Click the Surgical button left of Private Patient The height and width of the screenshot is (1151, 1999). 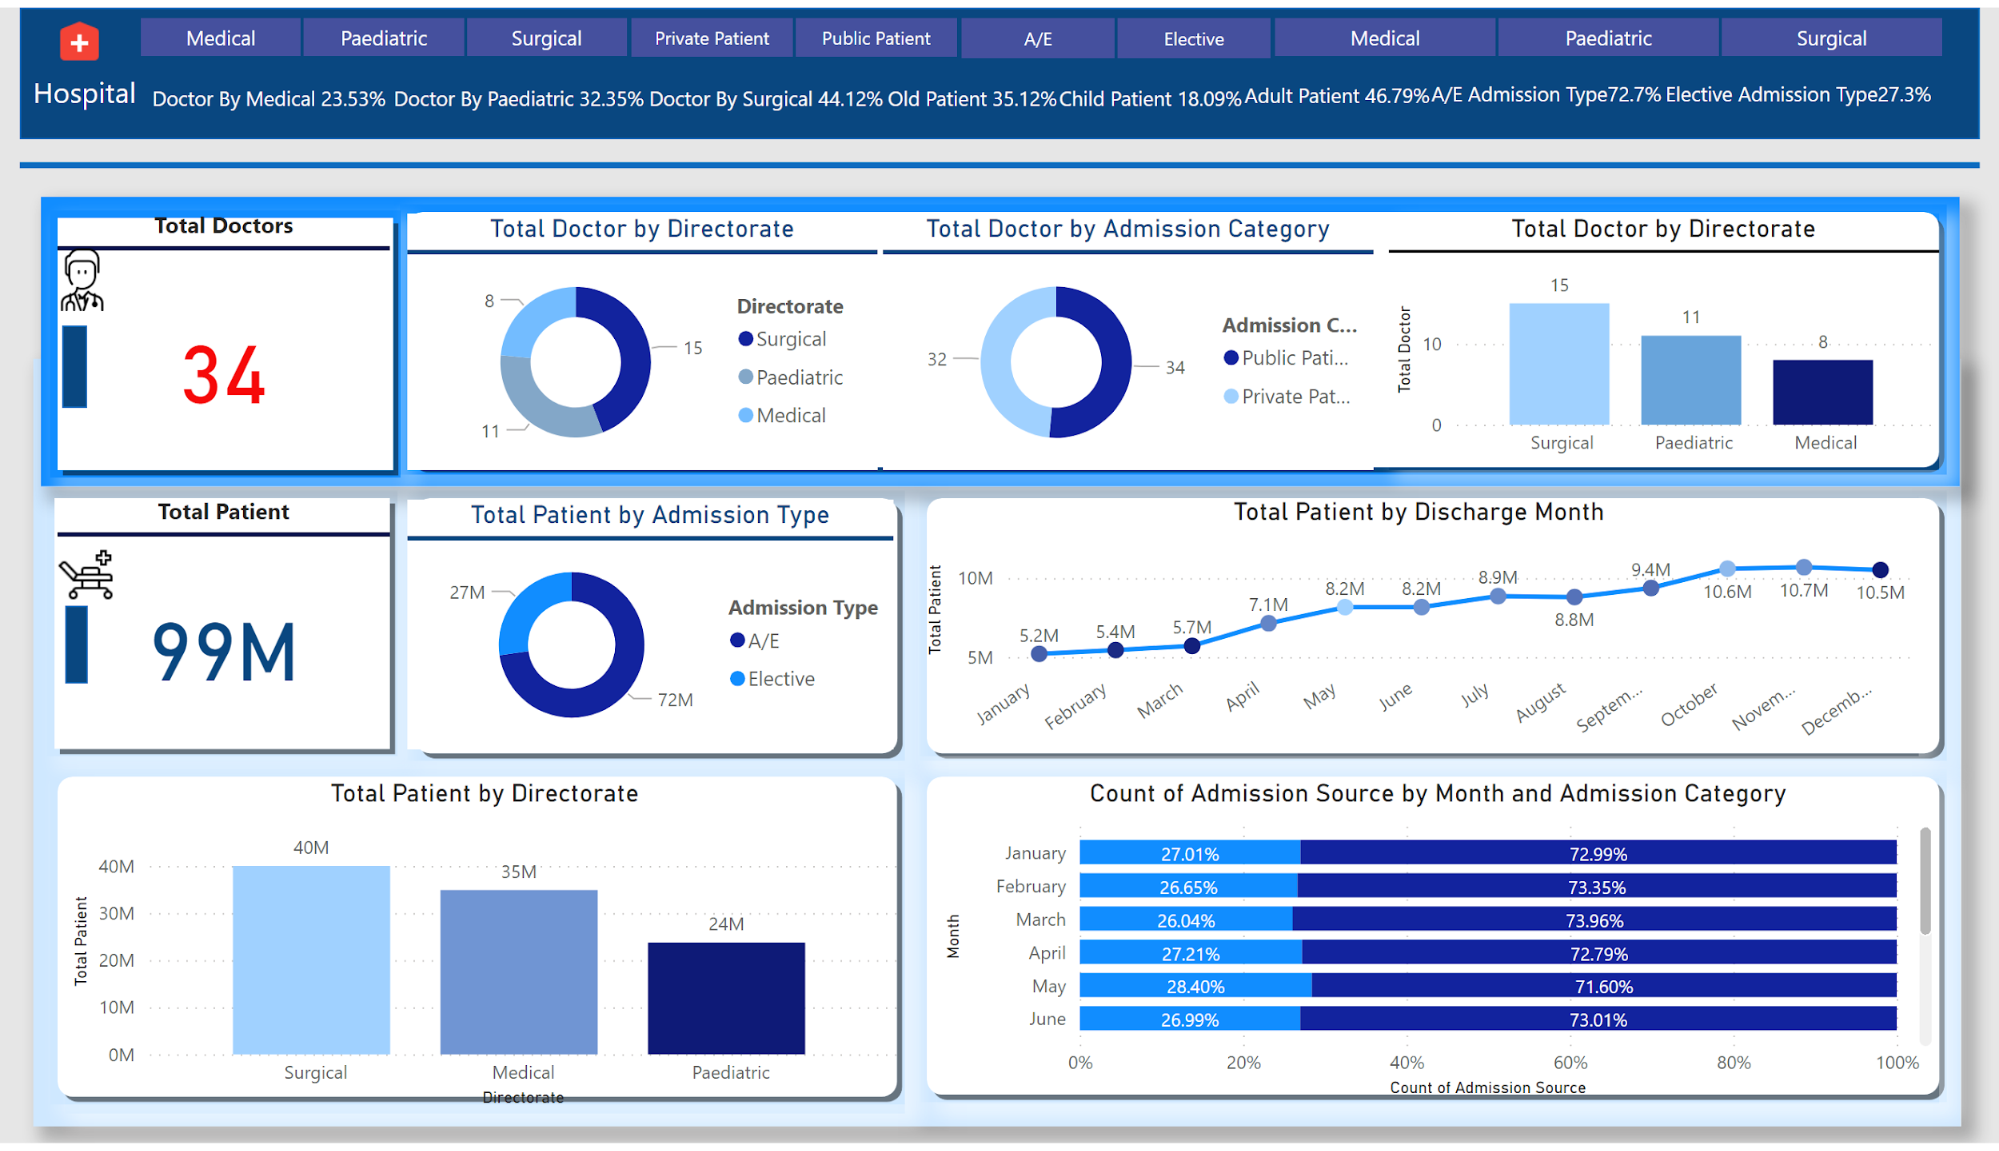point(546,38)
